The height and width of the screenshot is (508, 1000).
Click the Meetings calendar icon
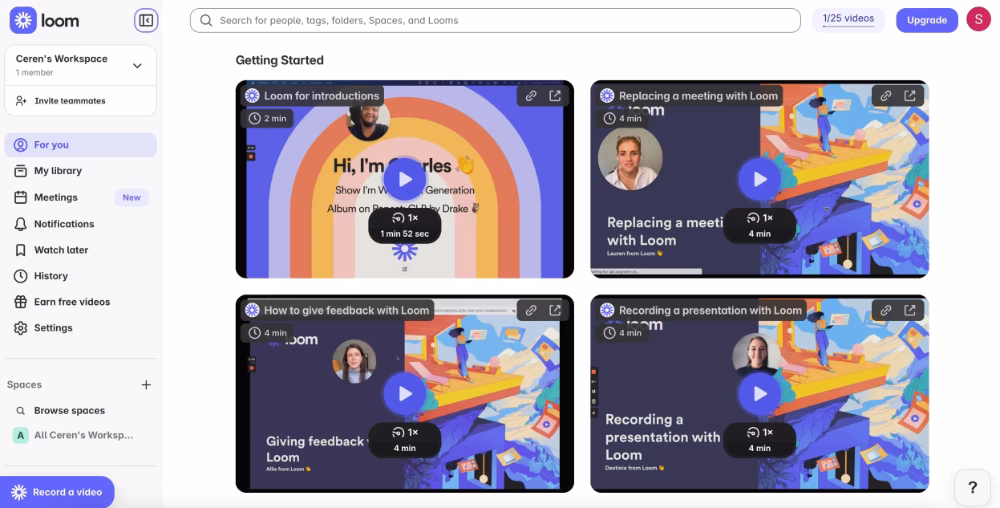pos(20,198)
